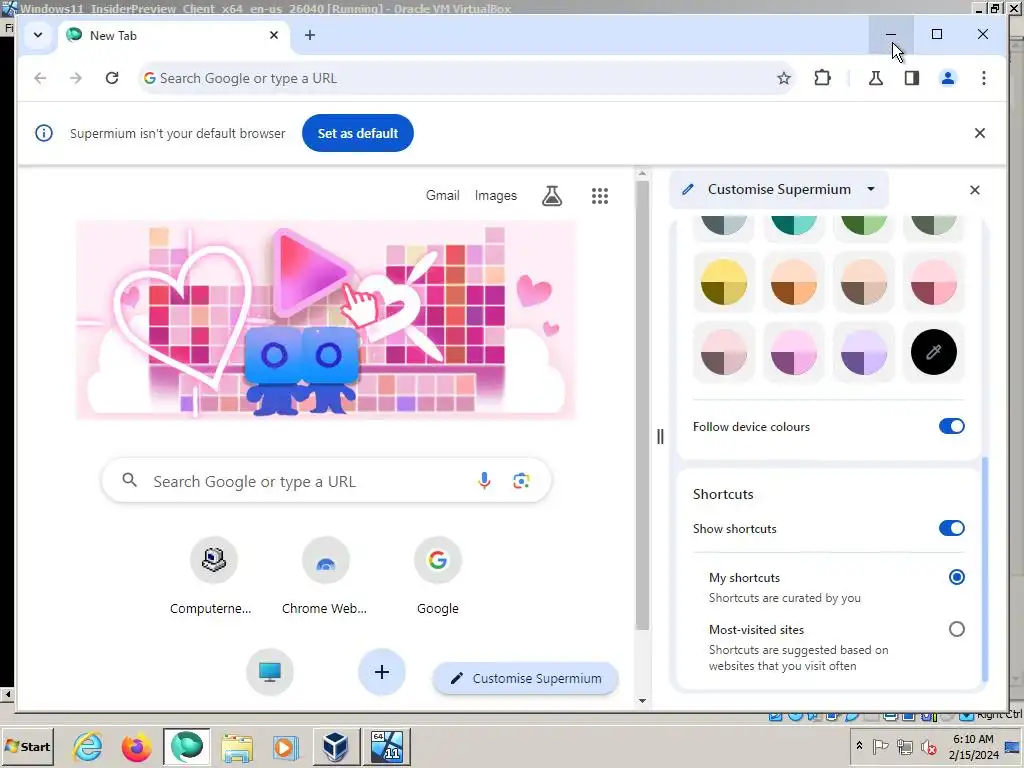Toggle Follow device colours switch

coord(952,426)
